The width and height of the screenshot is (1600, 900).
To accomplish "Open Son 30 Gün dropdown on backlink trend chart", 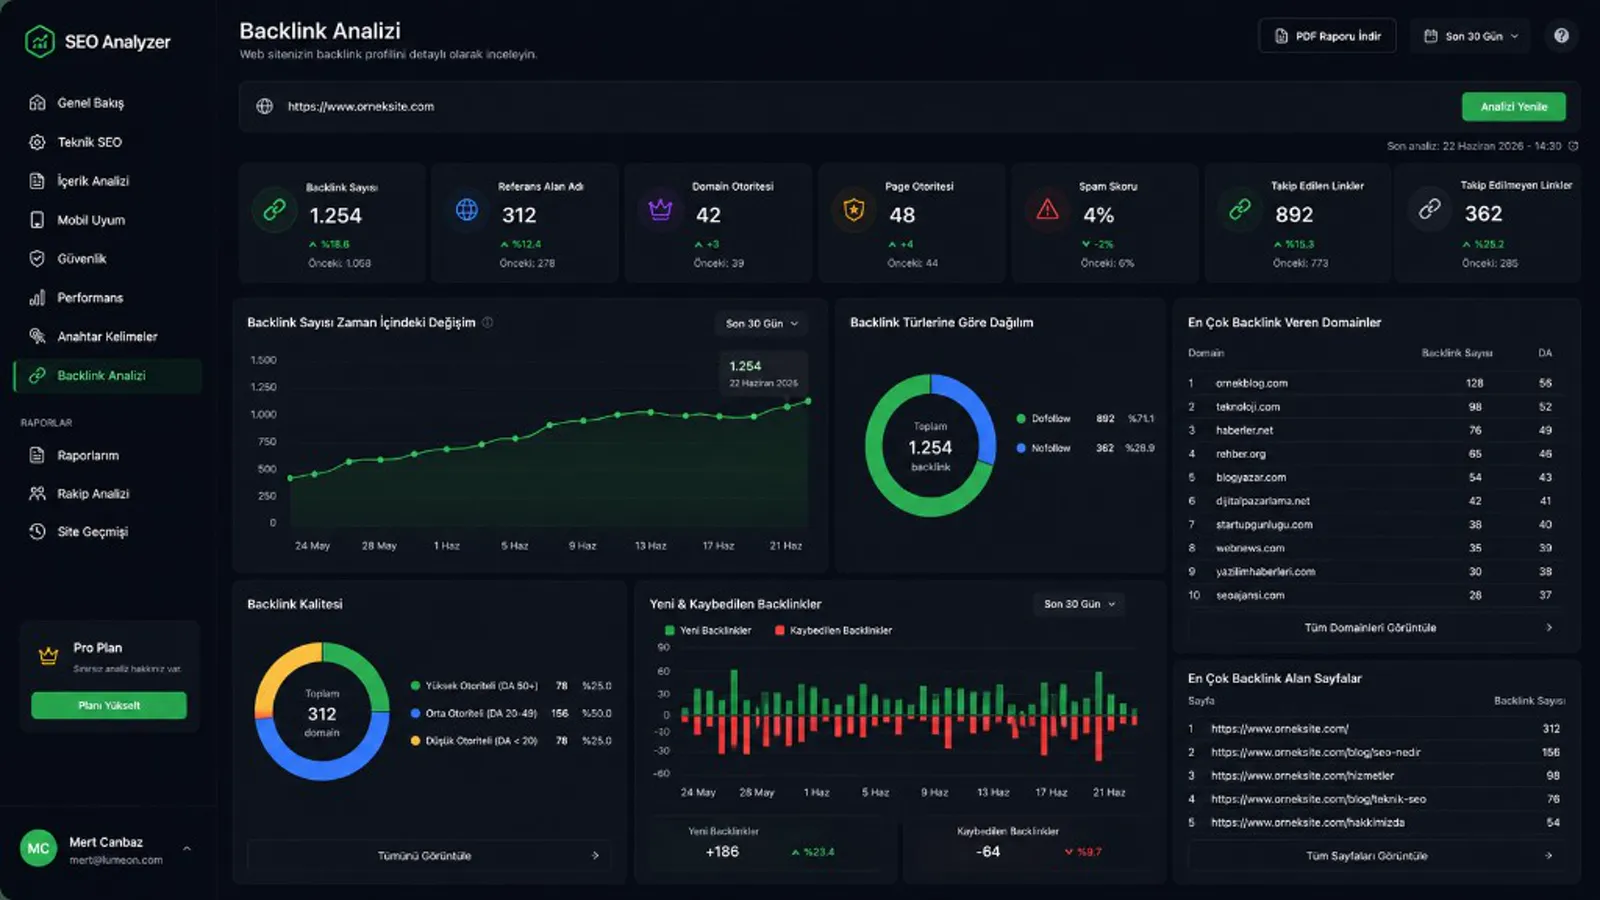I will [x=763, y=323].
